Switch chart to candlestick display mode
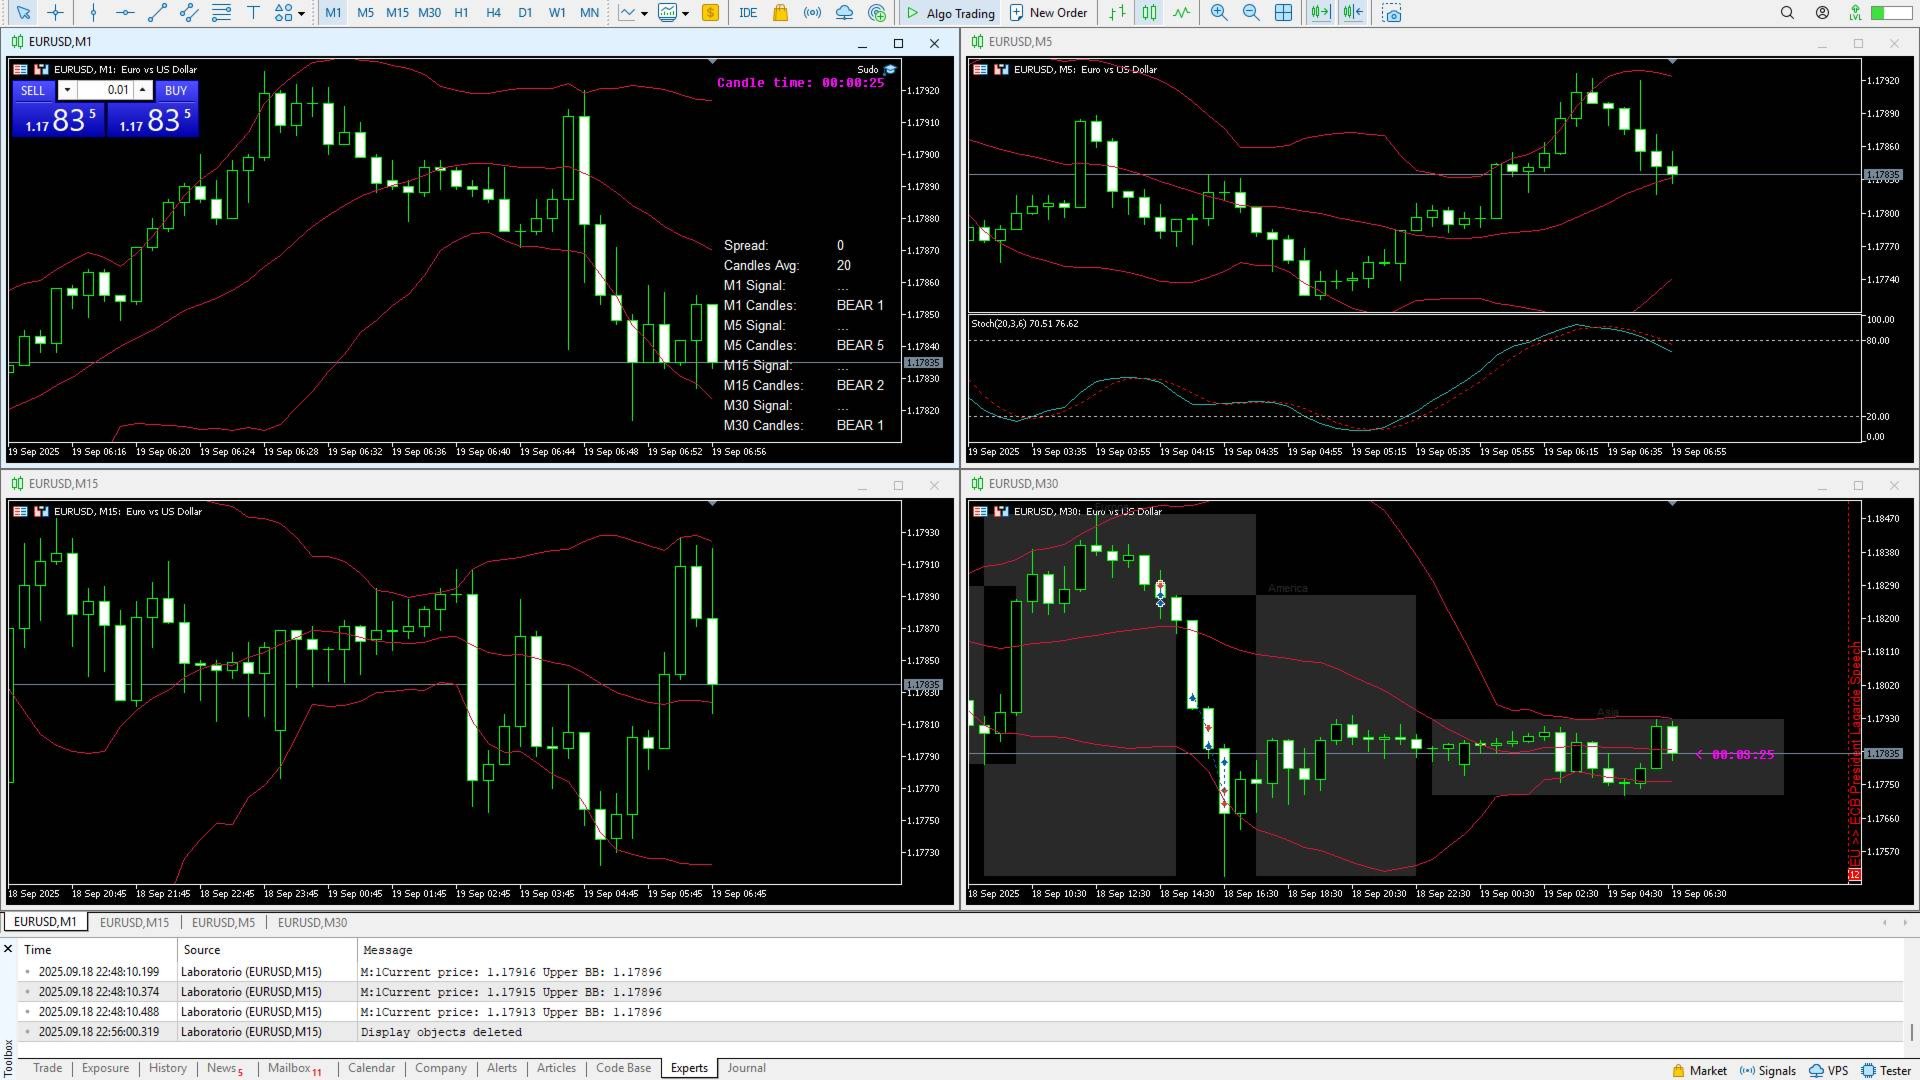The width and height of the screenshot is (1920, 1080). [1149, 13]
